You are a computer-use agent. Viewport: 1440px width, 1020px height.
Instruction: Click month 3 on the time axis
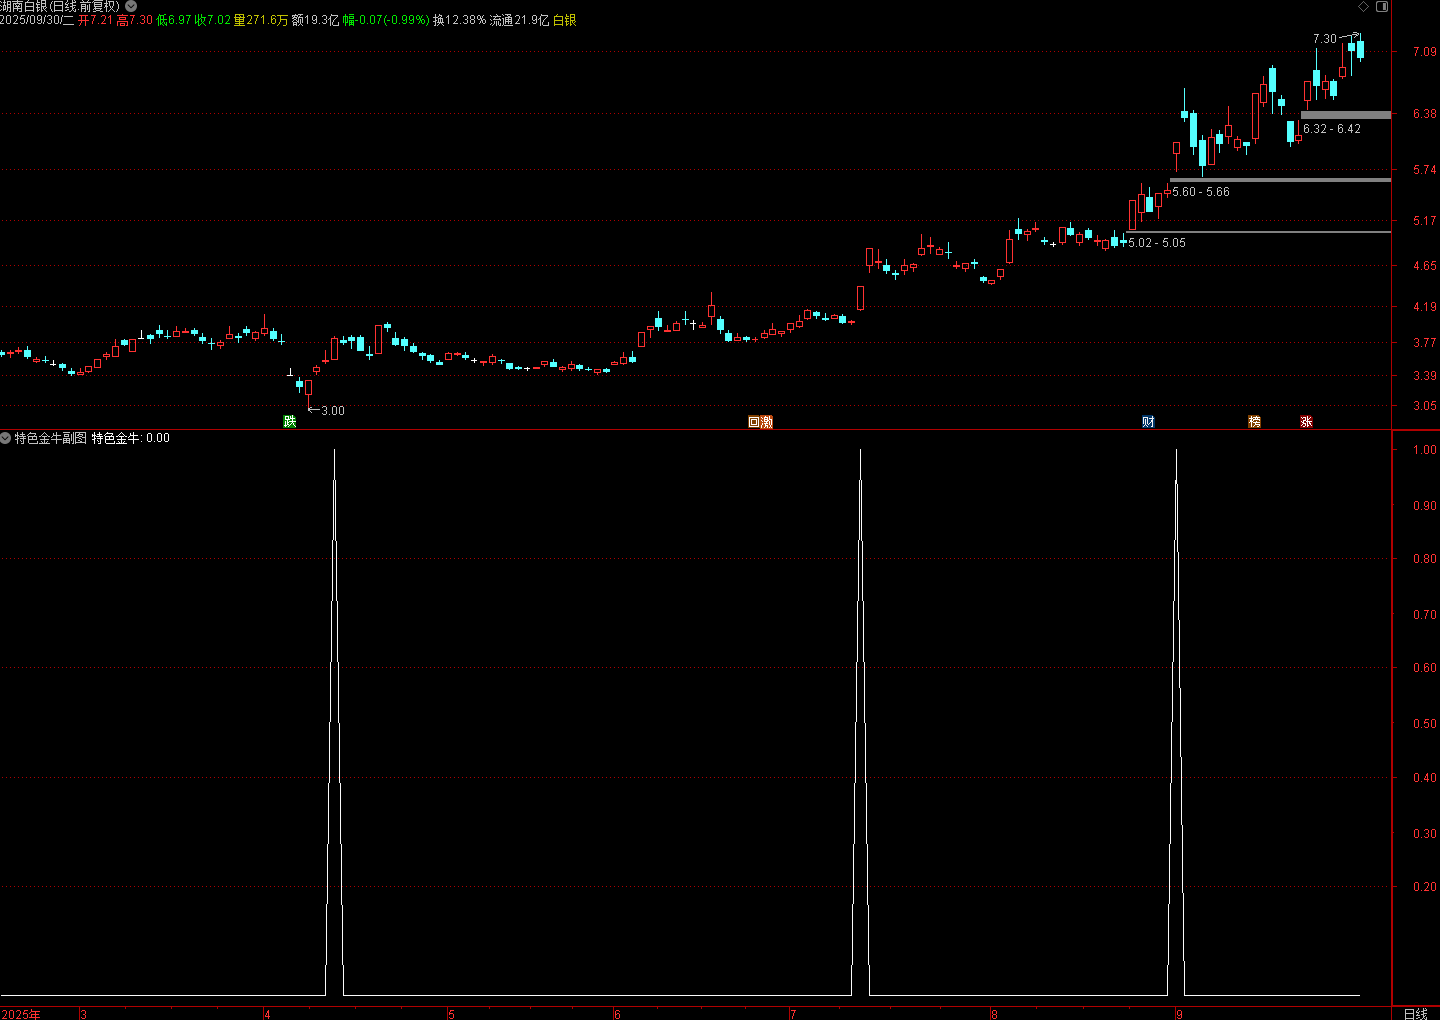click(83, 1014)
